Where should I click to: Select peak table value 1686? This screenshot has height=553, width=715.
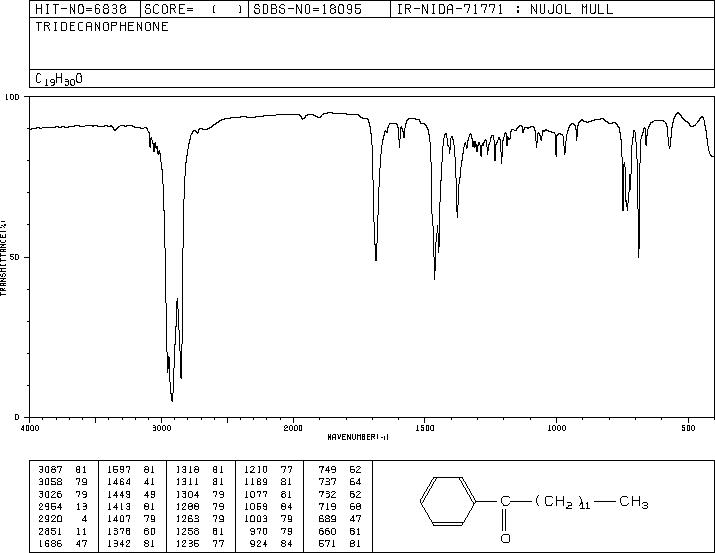point(50,543)
